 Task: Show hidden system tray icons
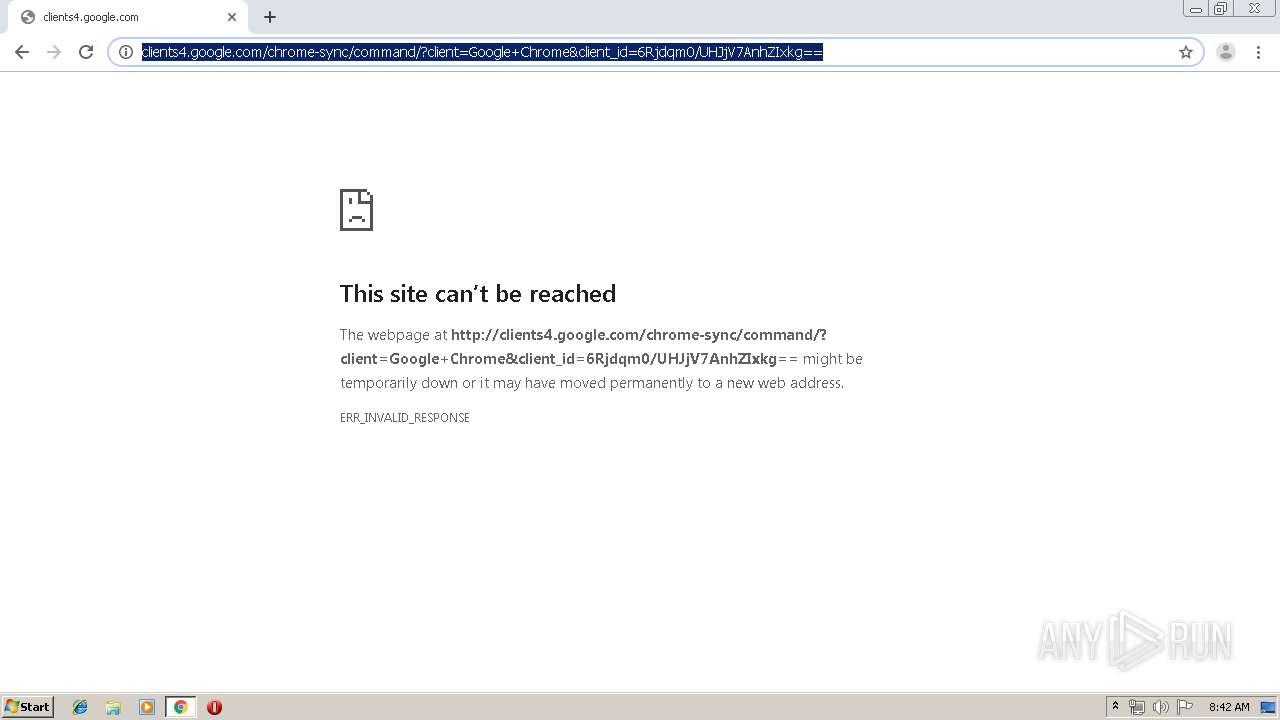(x=1116, y=707)
